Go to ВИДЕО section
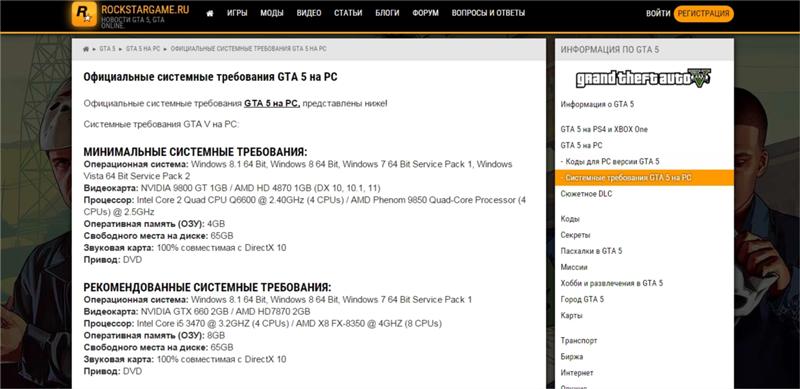The image size is (800, 389). (x=309, y=13)
